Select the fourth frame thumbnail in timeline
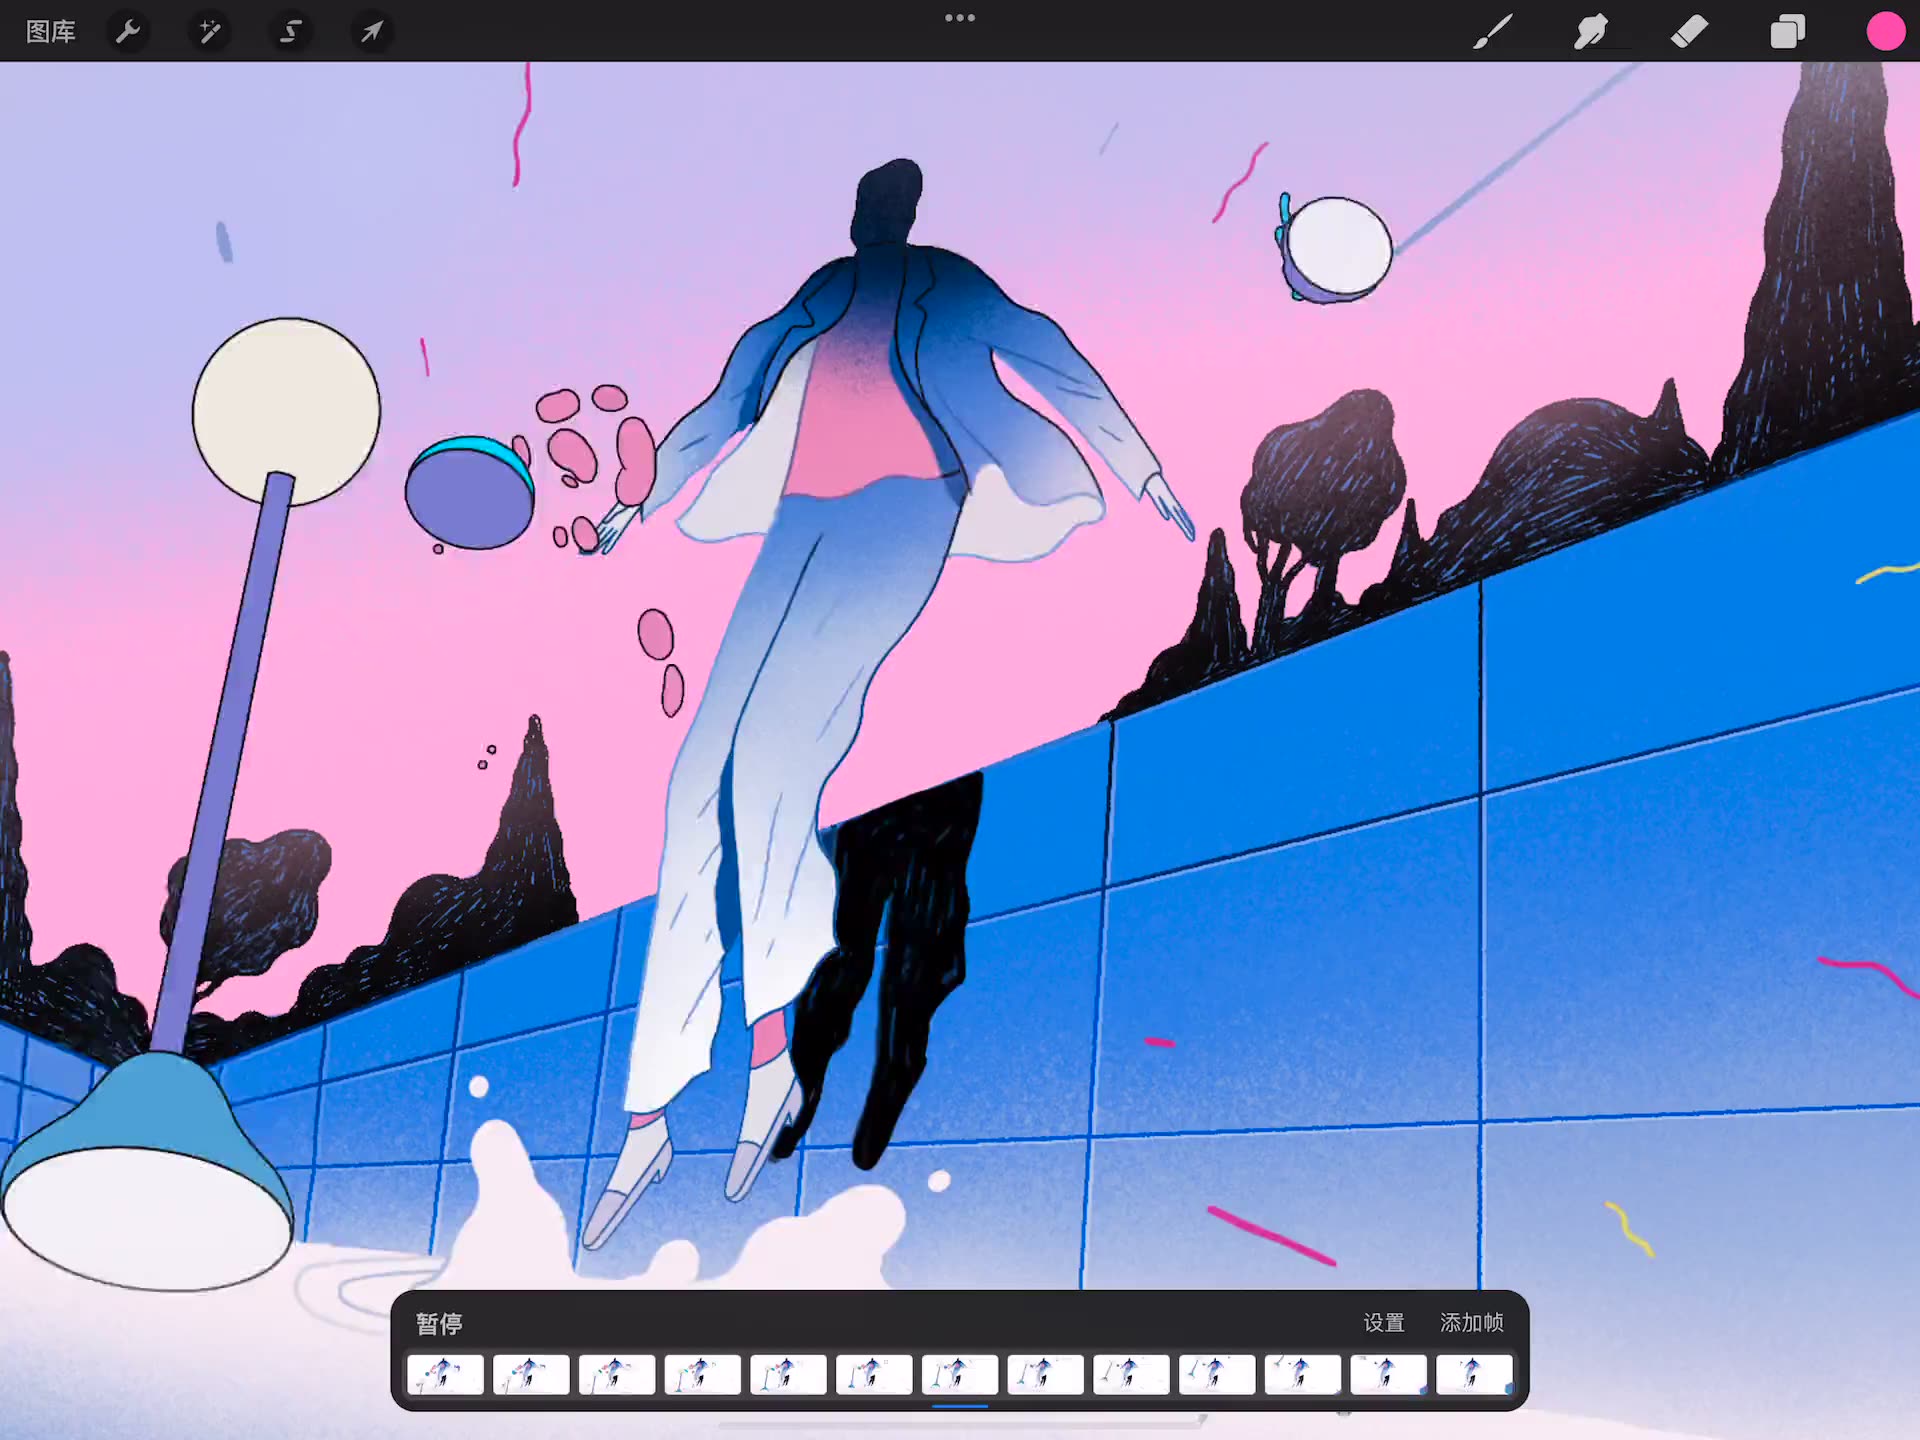Screen dimensions: 1920x1440 [702, 1375]
